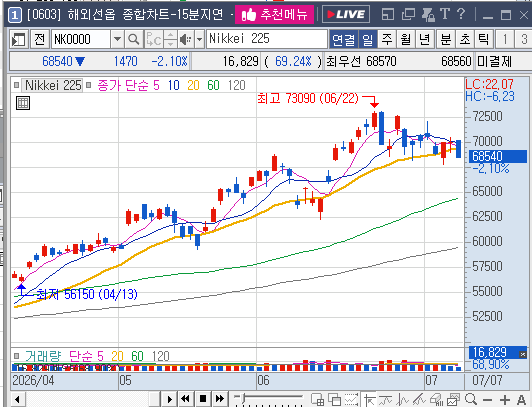This screenshot has width=532, height=407.
Task: Click the crosshair axis tool icon
Action: (x=369, y=400)
